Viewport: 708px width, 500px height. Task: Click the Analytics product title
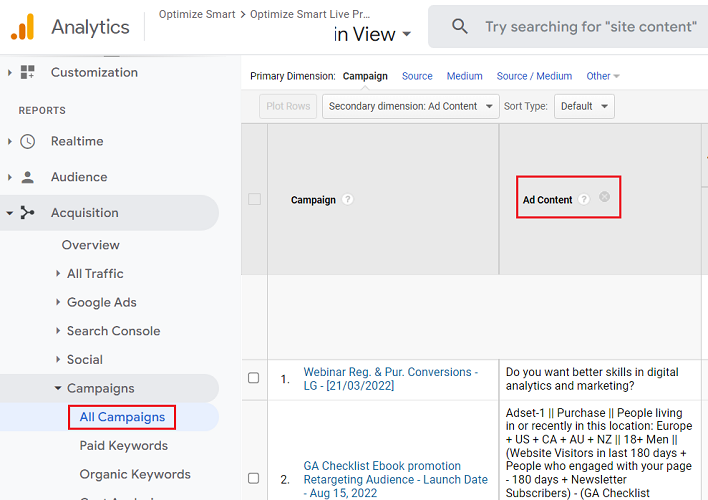(x=90, y=27)
